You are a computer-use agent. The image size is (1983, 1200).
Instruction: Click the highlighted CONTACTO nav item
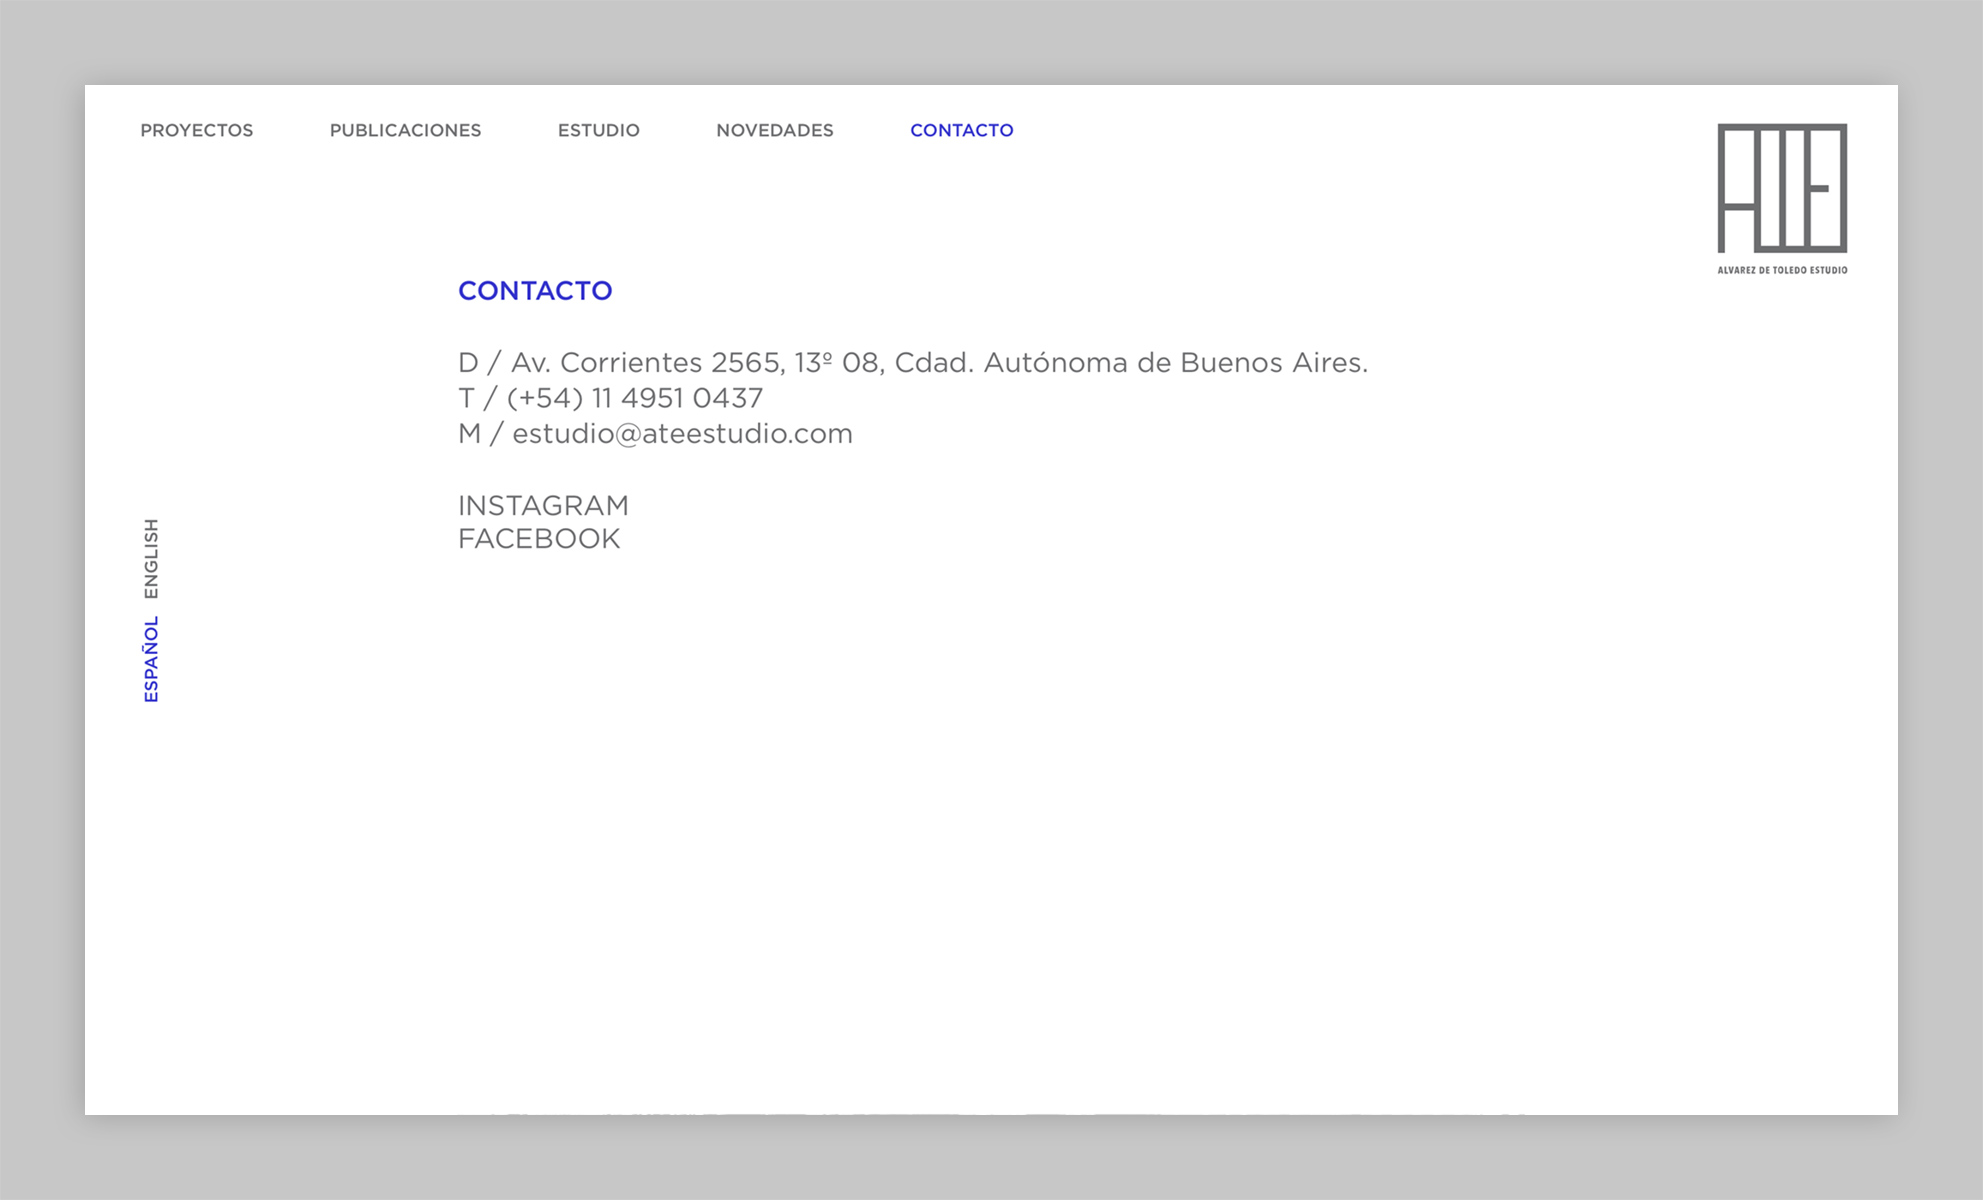coord(961,130)
